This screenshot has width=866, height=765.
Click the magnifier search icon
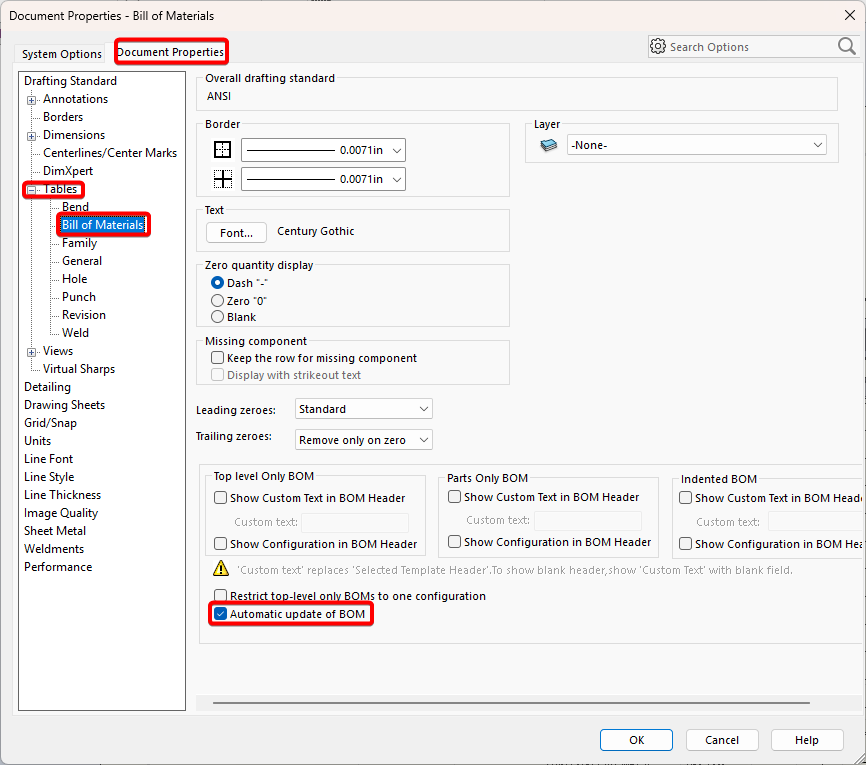coord(847,46)
